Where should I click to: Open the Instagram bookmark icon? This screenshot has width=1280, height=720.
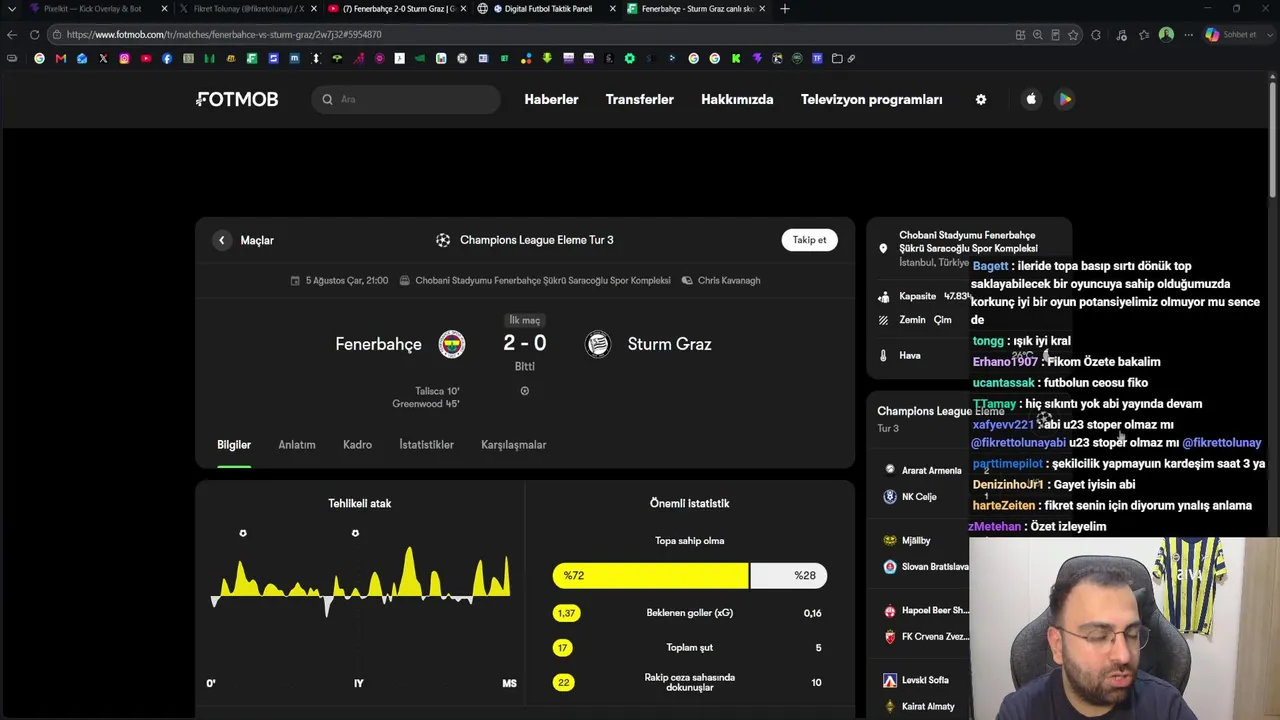(x=124, y=58)
